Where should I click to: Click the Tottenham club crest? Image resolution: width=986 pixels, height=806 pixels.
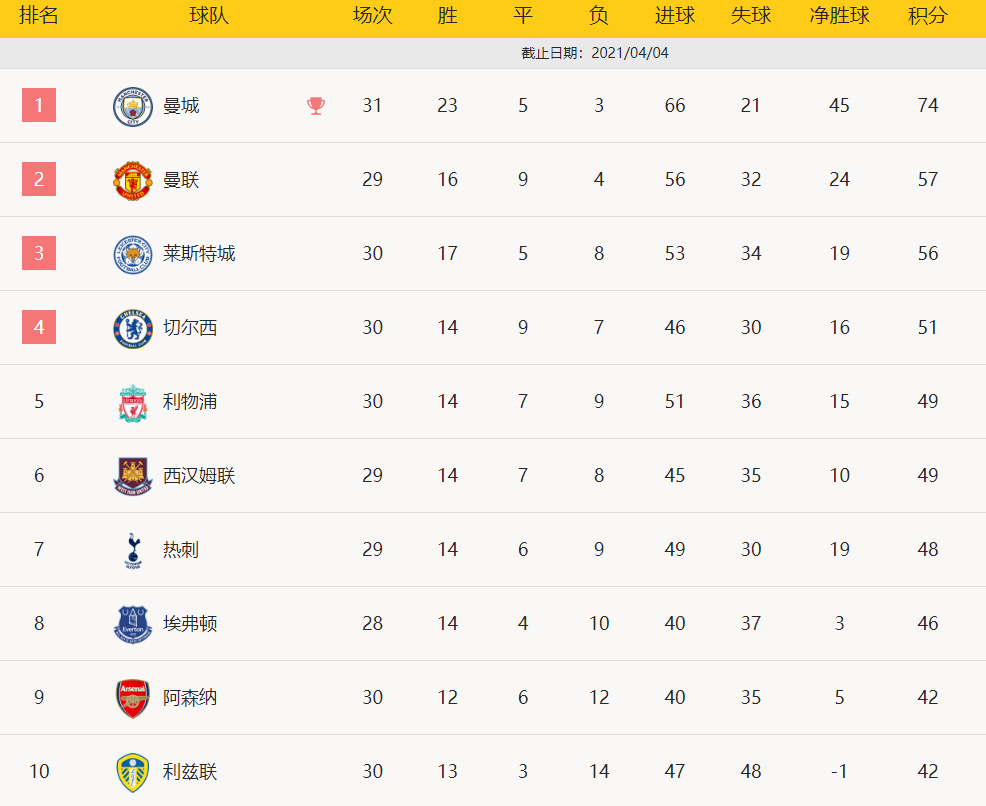tap(132, 550)
